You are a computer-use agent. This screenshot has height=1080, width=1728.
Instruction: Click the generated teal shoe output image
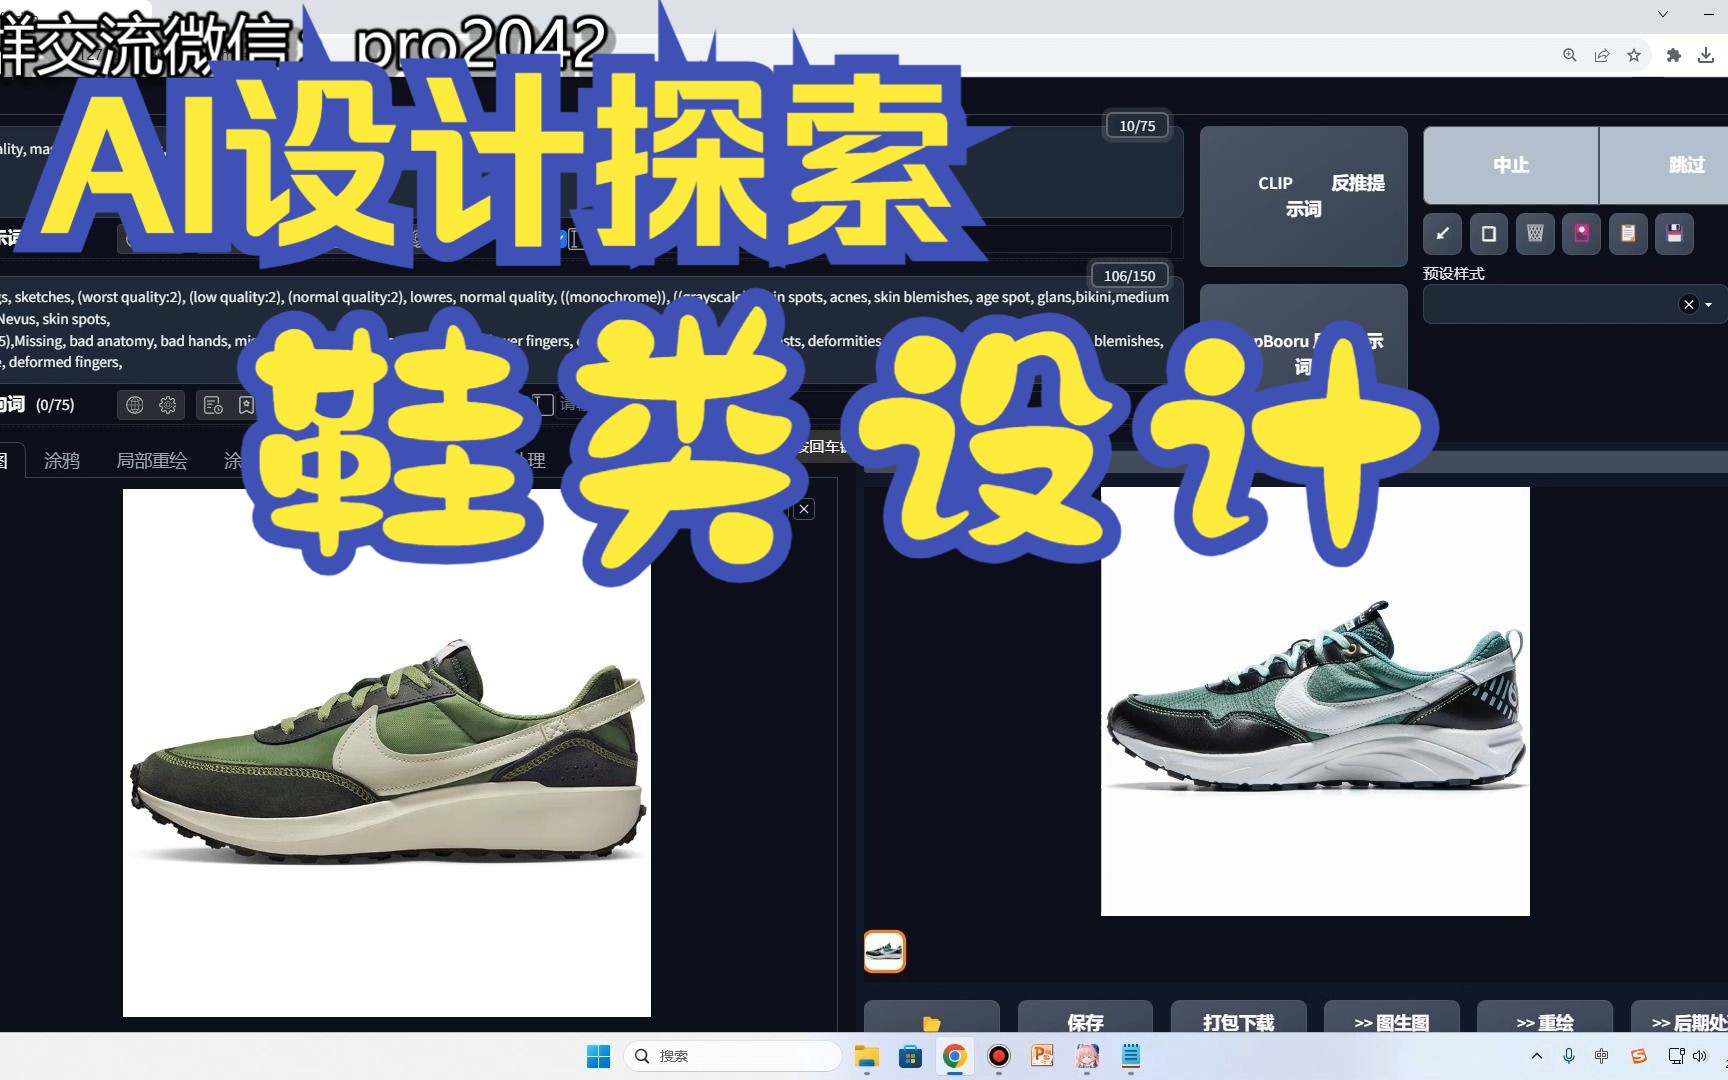1315,701
